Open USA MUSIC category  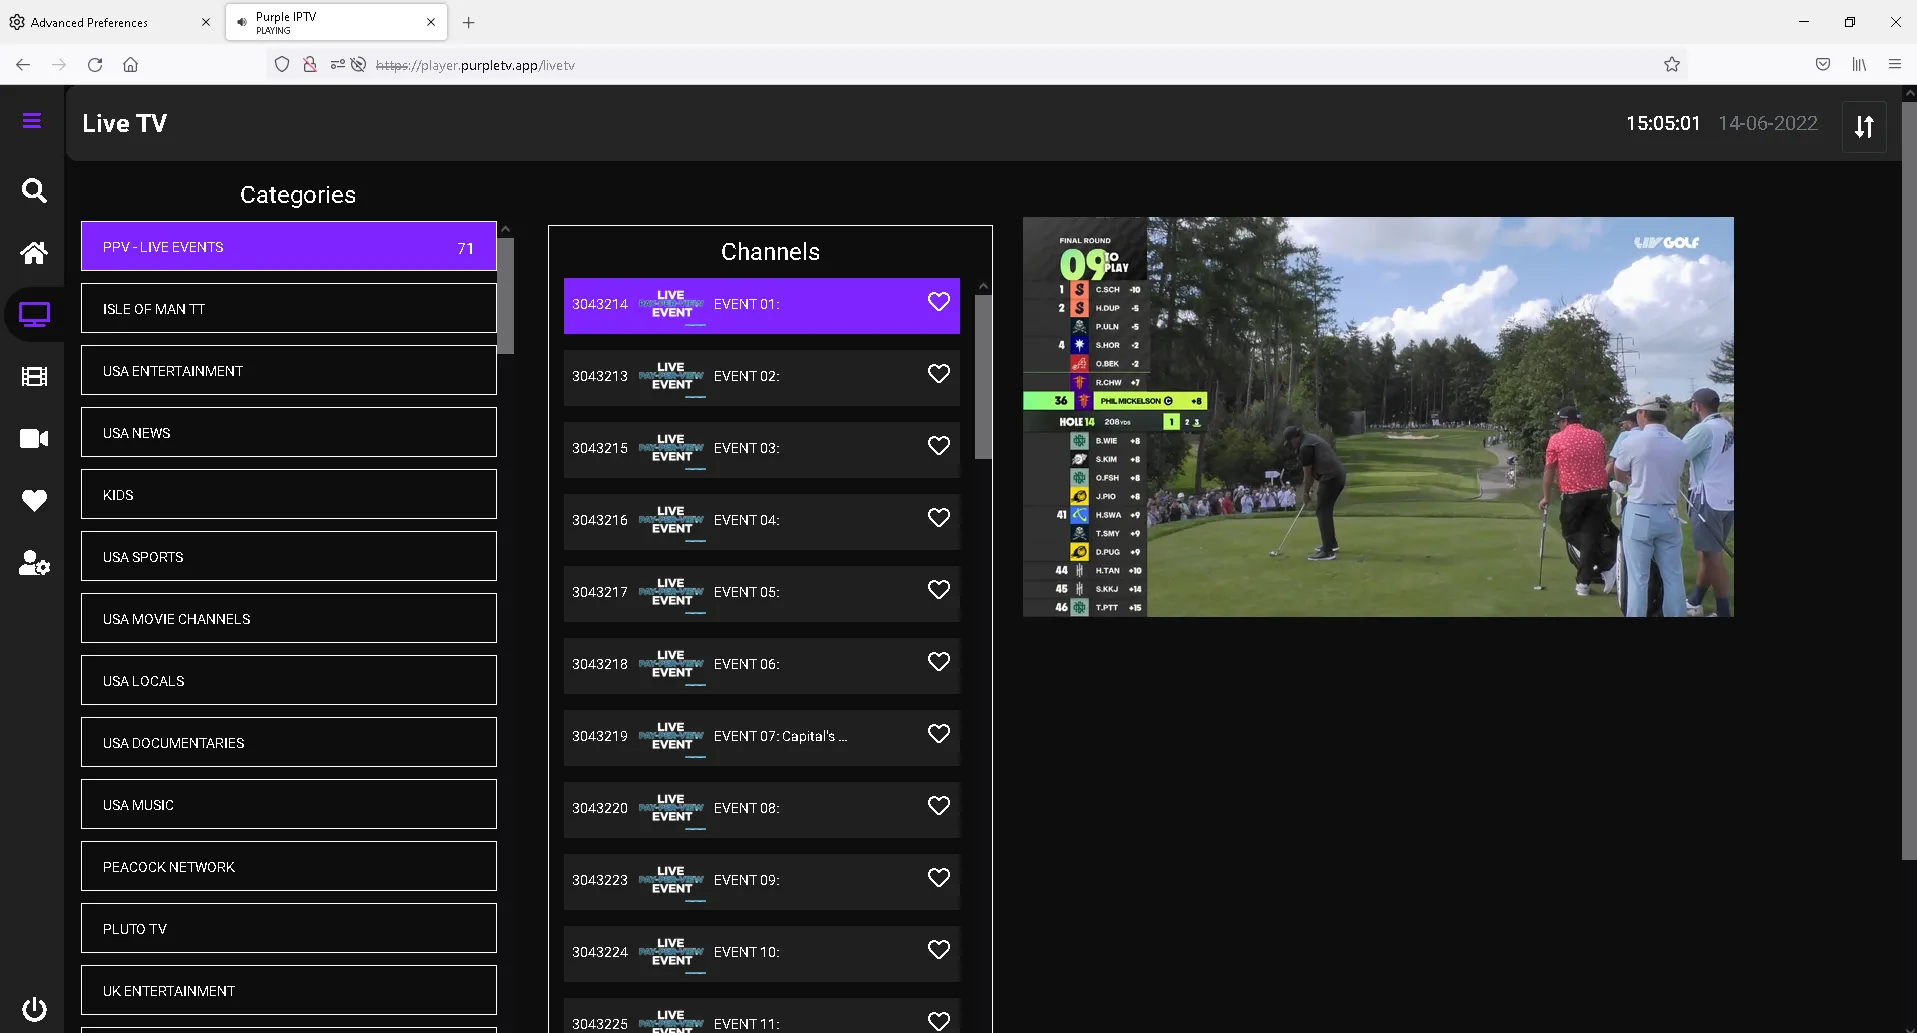(289, 804)
